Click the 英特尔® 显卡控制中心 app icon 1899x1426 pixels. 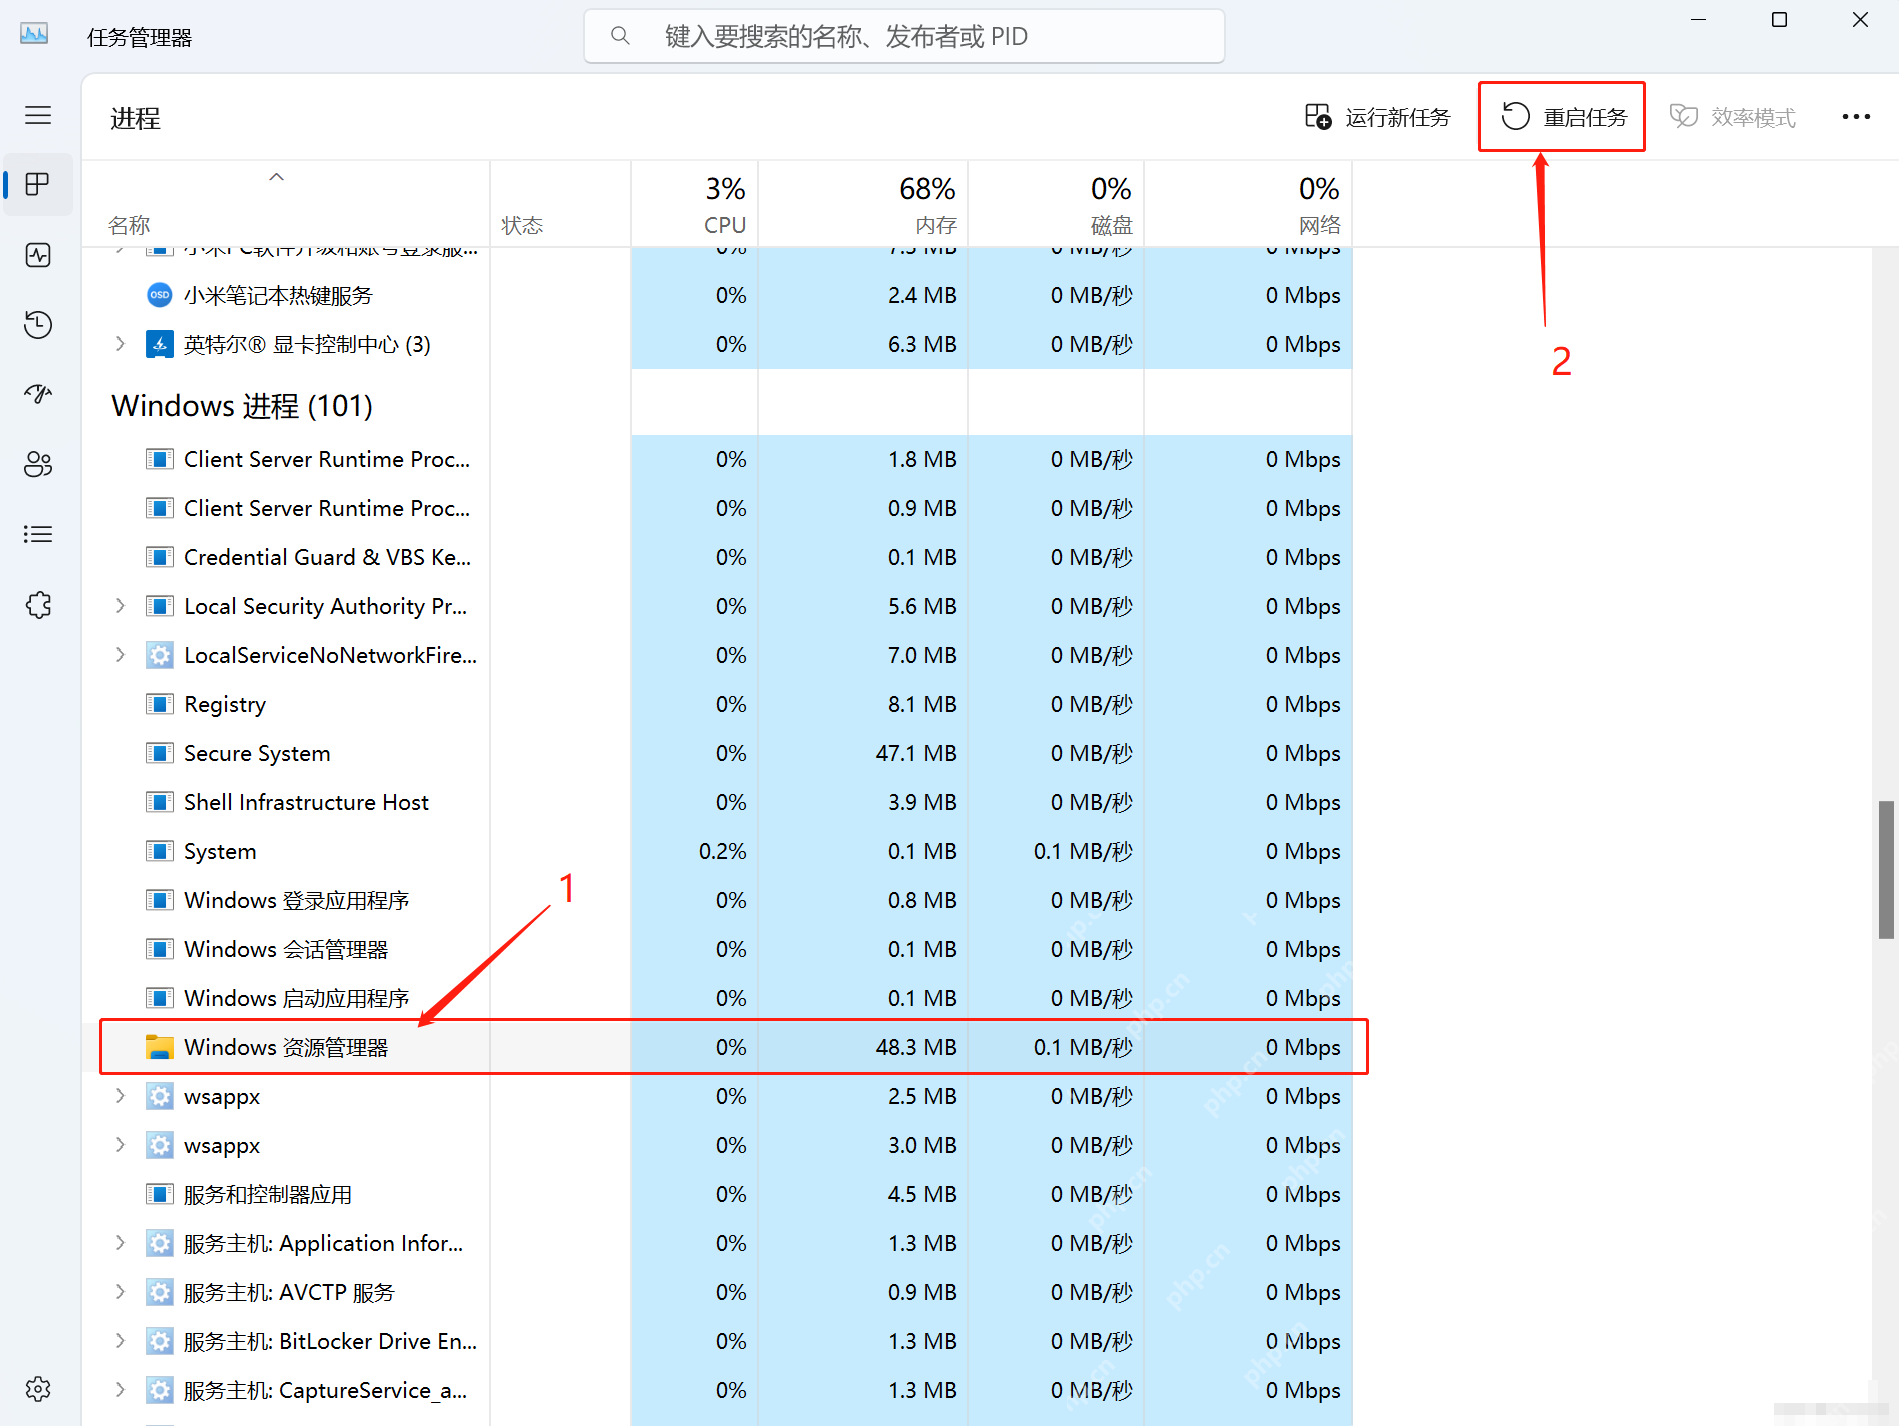159,344
